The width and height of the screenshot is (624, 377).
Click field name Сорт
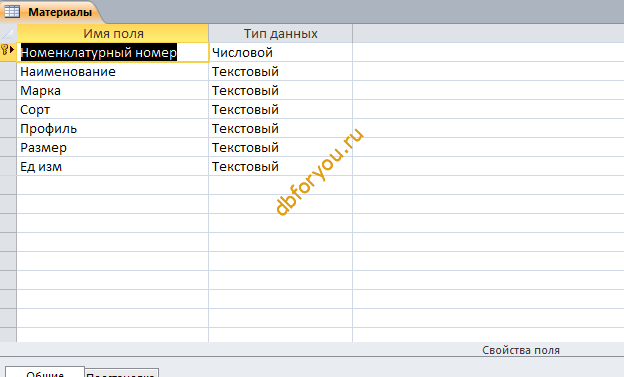click(x=113, y=109)
